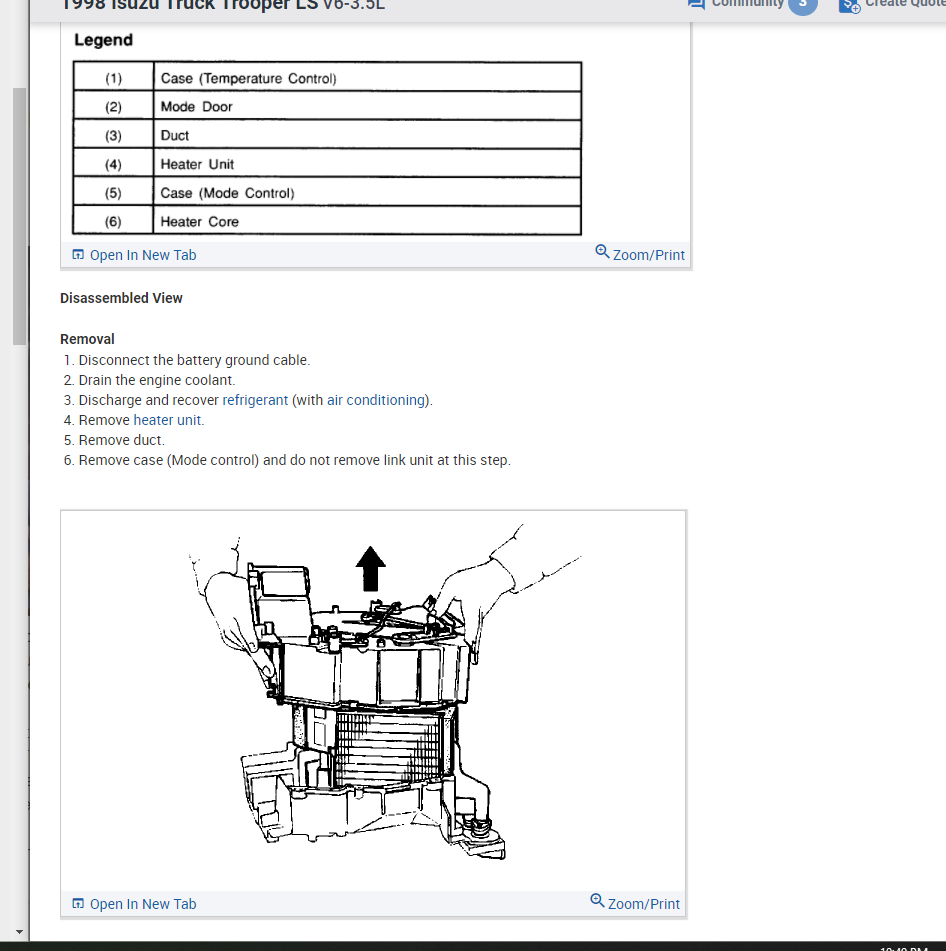Screen dimensions: 946x951
Task: Open the heater unit link
Action: coord(167,420)
